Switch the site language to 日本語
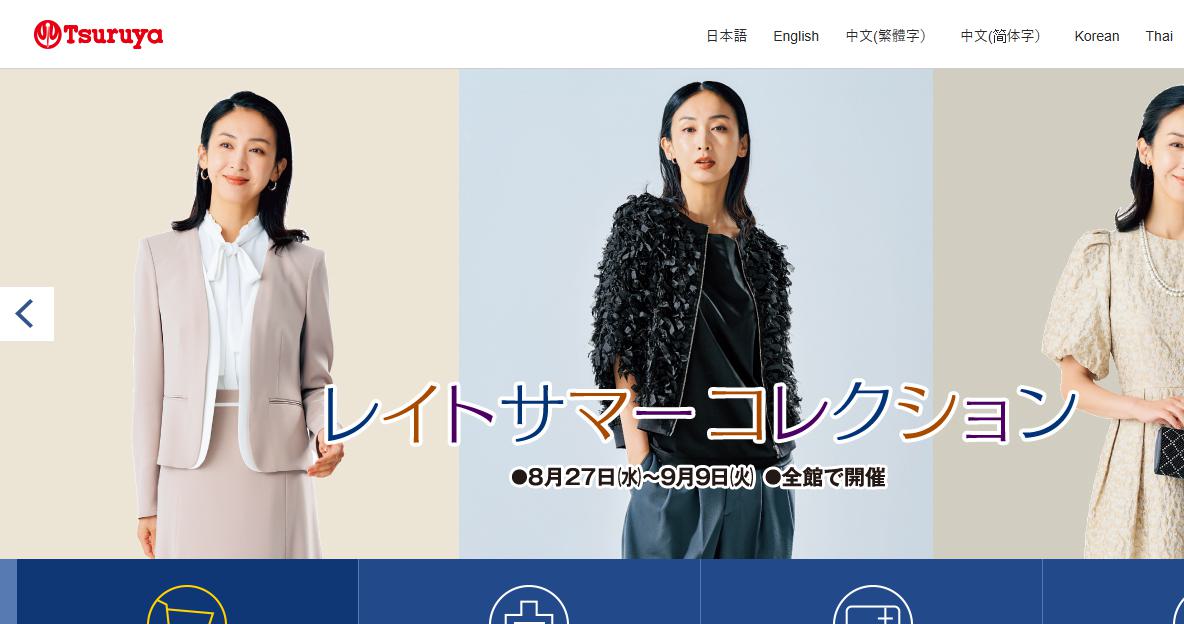This screenshot has height=624, width=1184. pos(726,36)
